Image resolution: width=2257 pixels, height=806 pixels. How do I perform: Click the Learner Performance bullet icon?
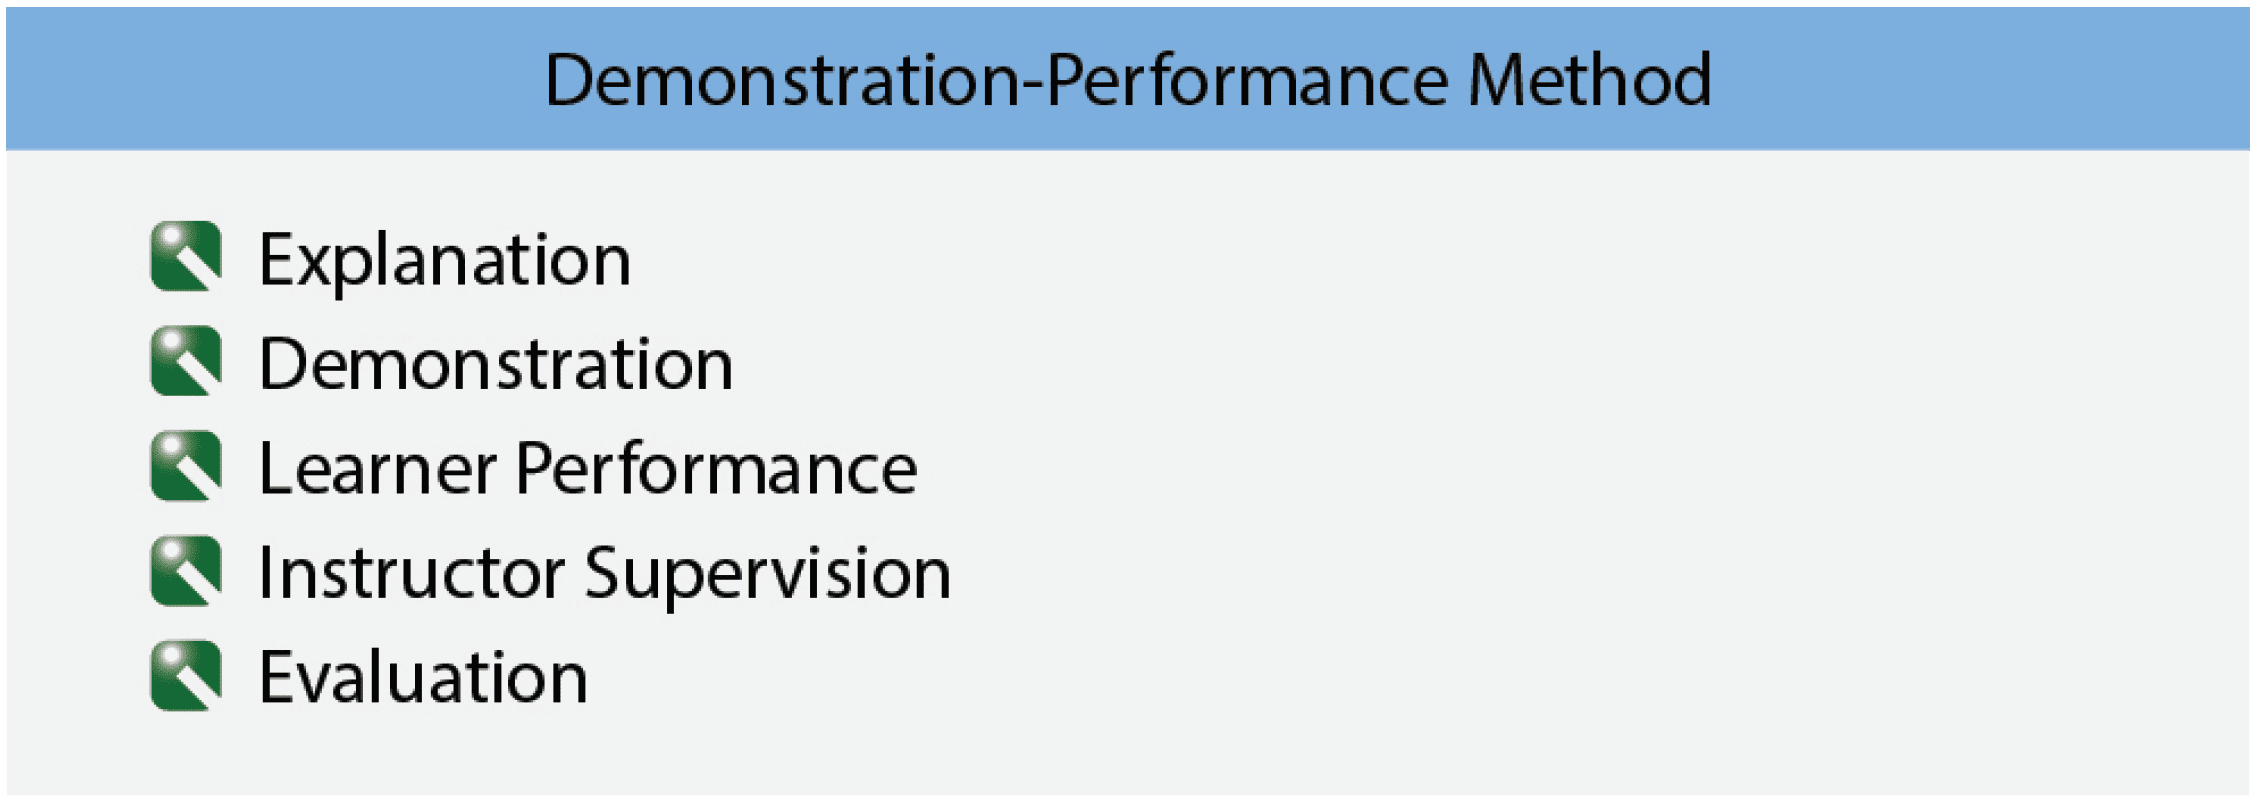pos(186,466)
